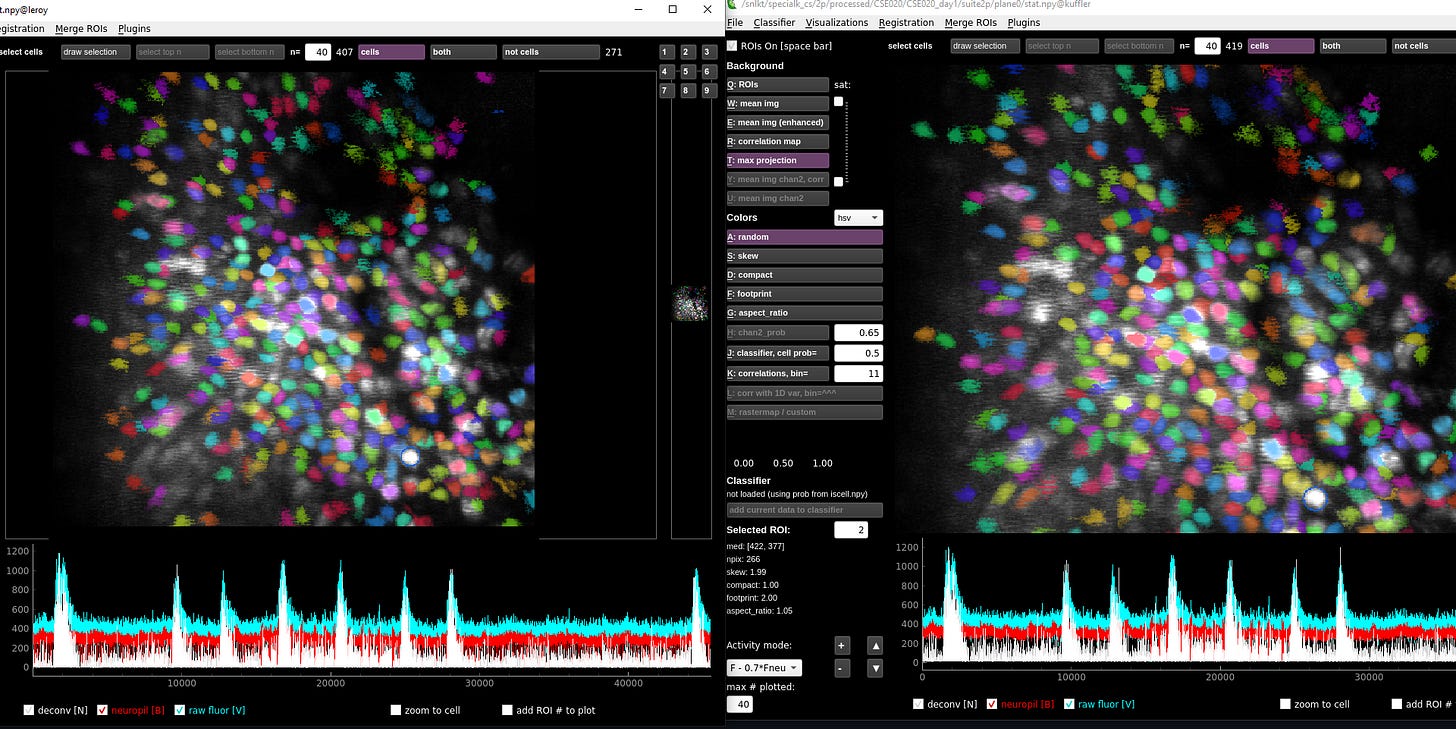Viewport: 1456px width, 729px height.
Task: Select E: mean img (enhanced) background
Action: pos(777,122)
